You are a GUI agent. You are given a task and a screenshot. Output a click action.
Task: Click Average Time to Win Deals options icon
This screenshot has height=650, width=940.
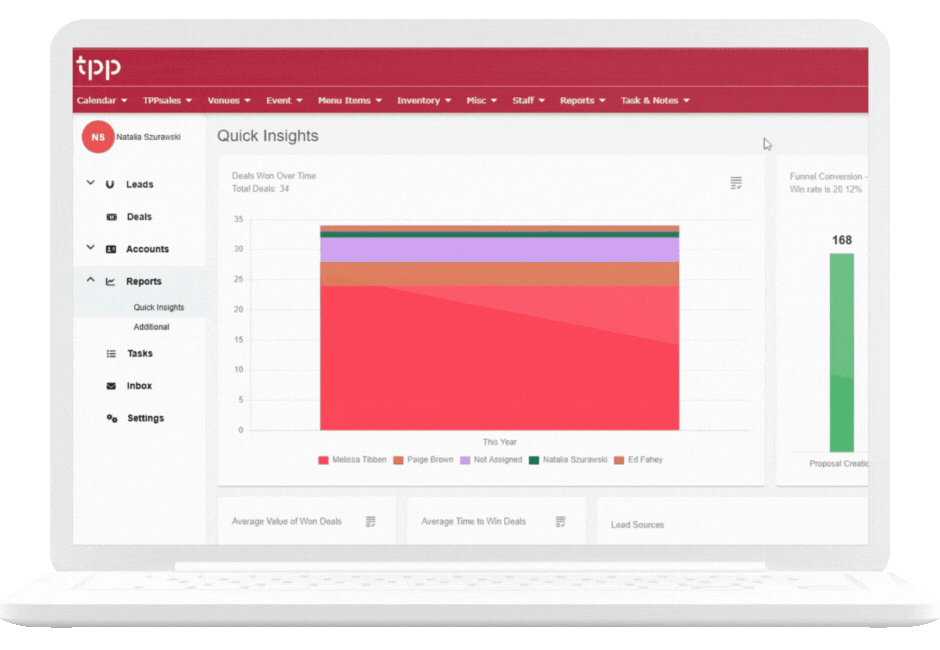pos(560,522)
